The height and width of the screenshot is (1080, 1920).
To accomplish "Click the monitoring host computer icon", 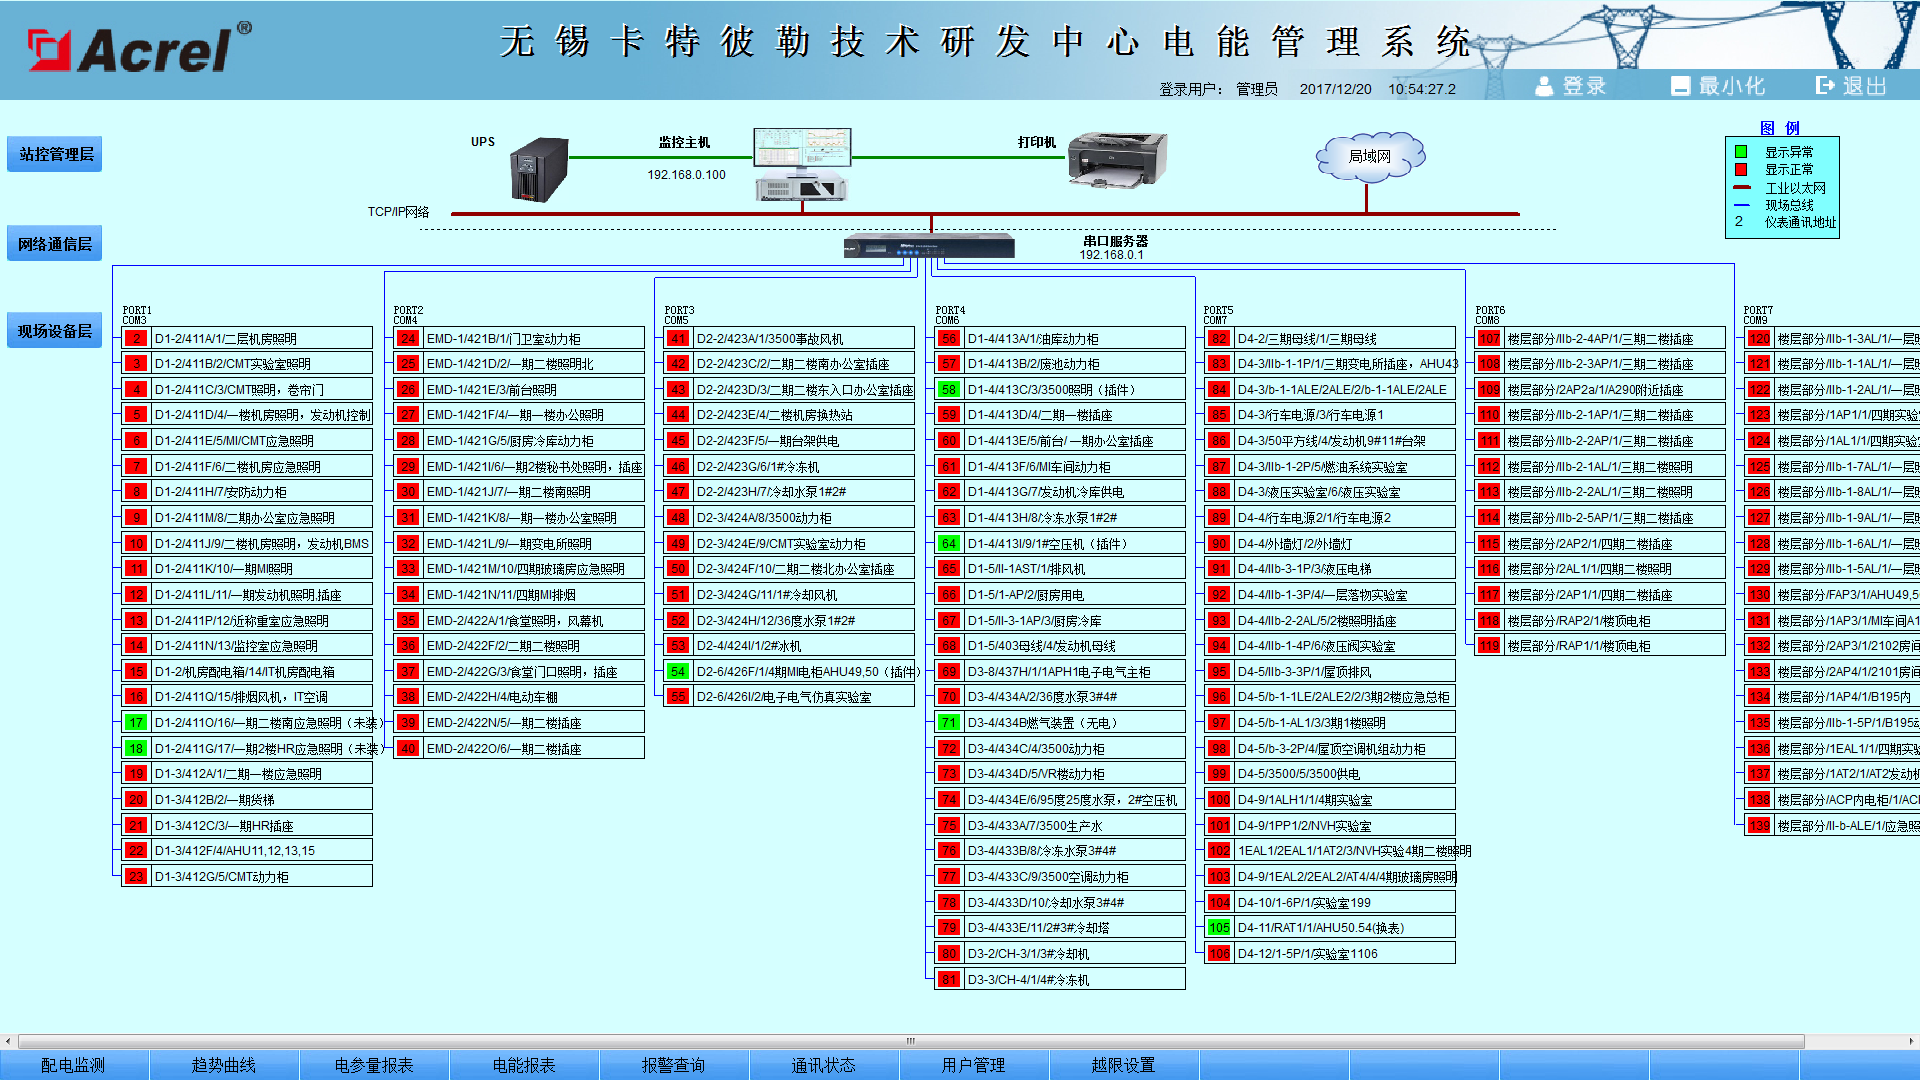I will click(801, 163).
